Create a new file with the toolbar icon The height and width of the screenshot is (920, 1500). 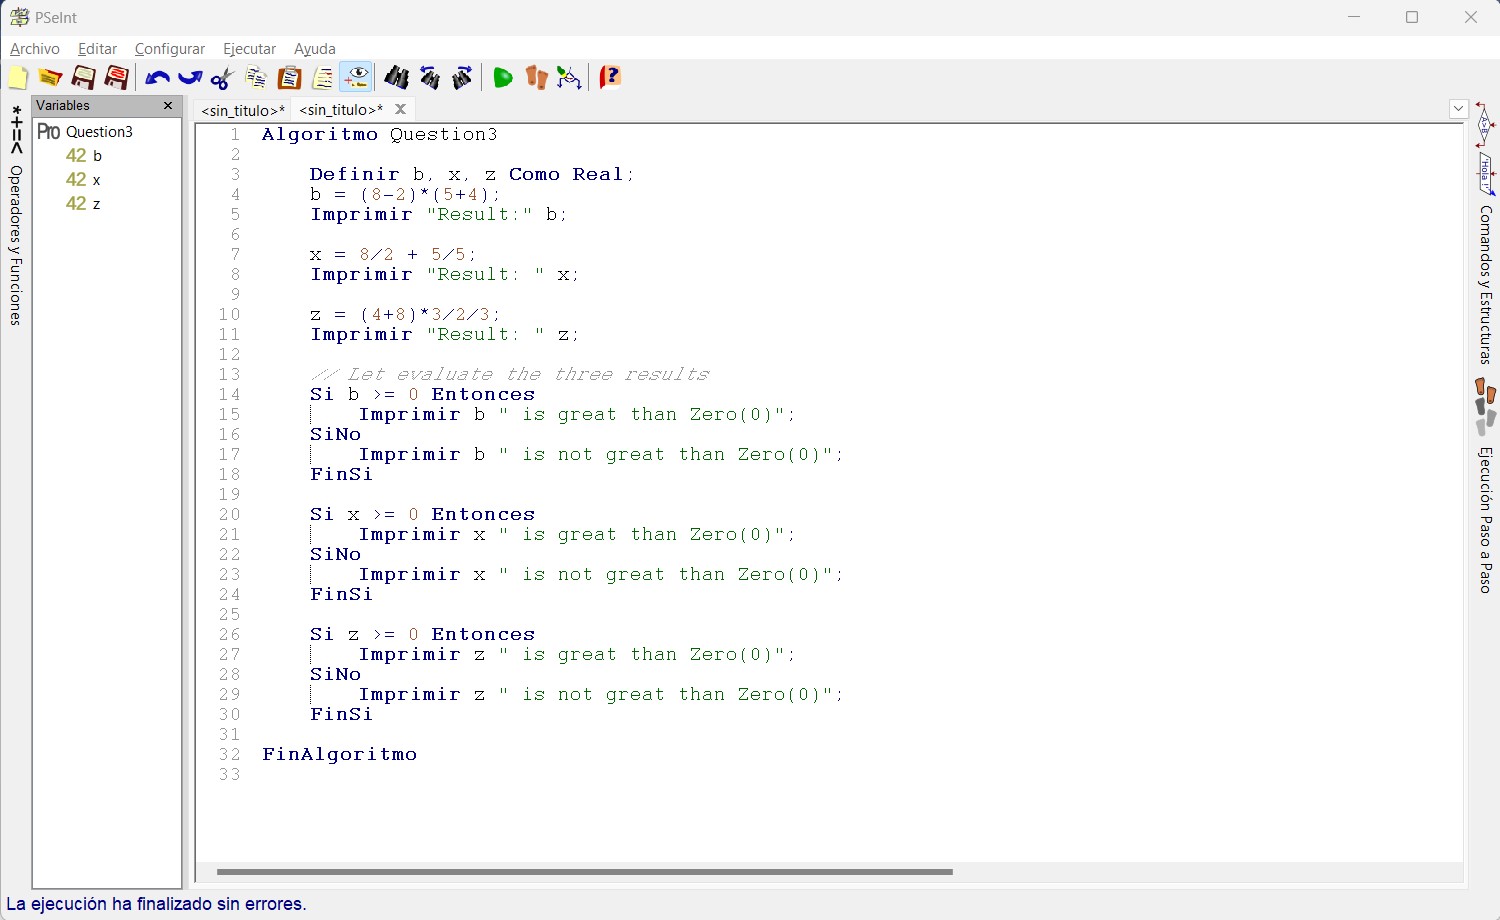point(18,78)
